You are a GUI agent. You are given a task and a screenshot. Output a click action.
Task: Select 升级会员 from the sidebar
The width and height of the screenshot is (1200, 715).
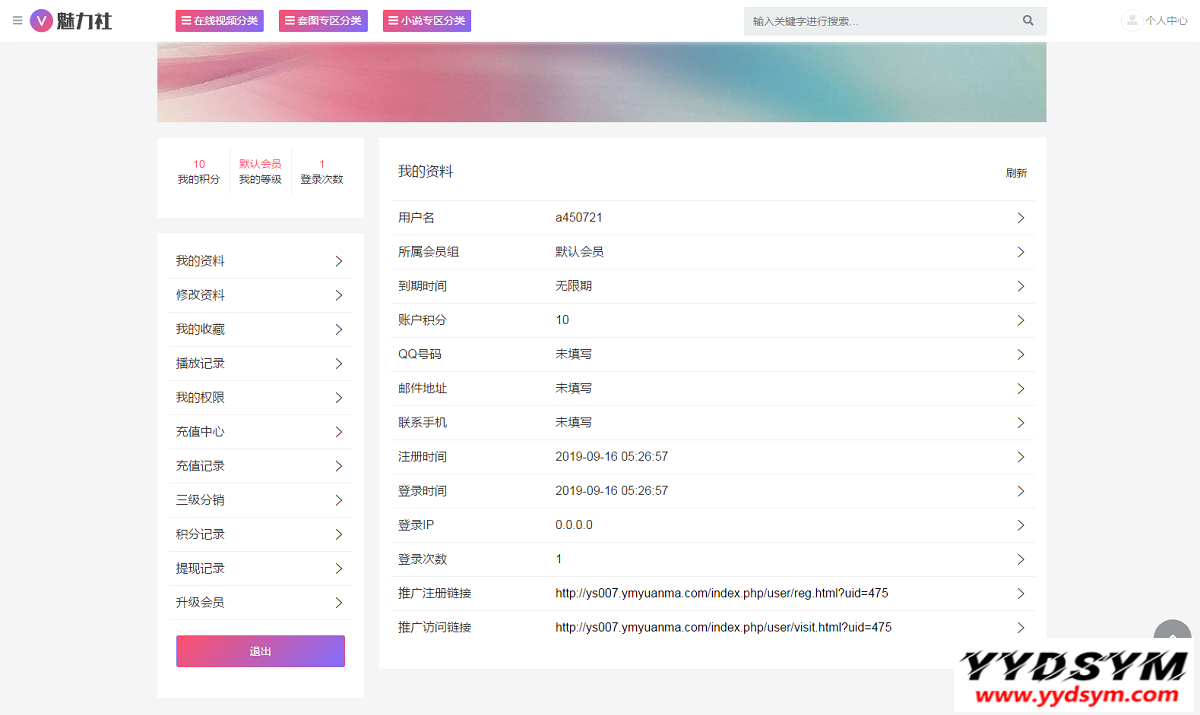click(x=260, y=602)
